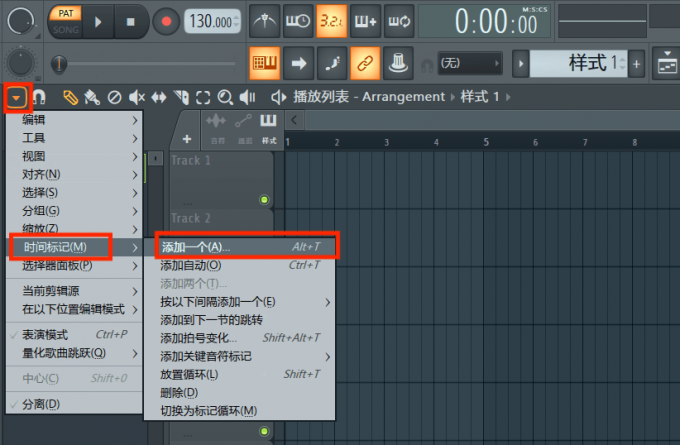Screen dimensions: 680x445
Task: Toggle the orange link multilink controllers icon
Action: (365, 63)
